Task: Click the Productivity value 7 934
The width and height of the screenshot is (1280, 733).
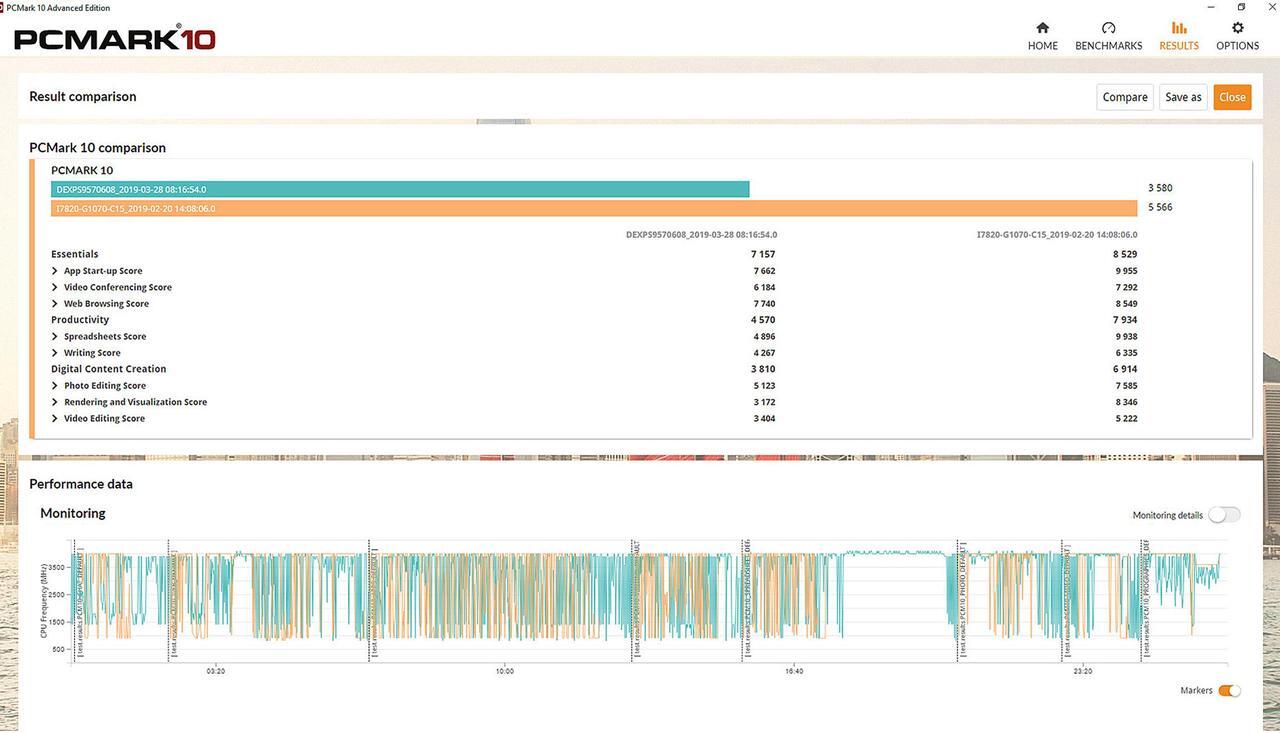Action: [1125, 320]
